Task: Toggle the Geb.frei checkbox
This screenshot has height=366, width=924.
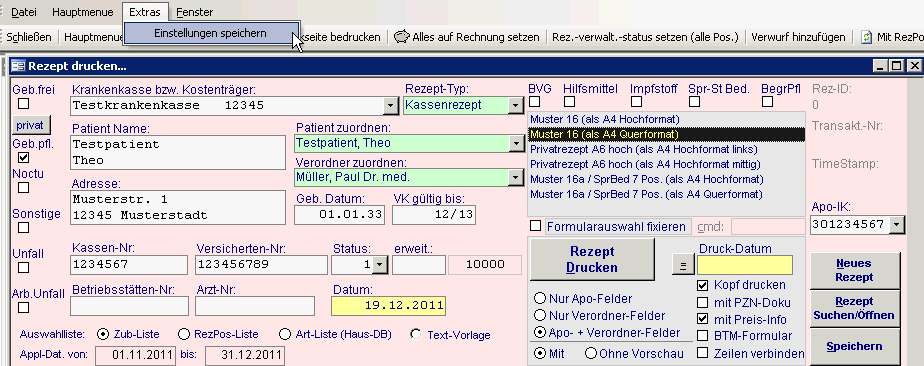Action: click(24, 104)
